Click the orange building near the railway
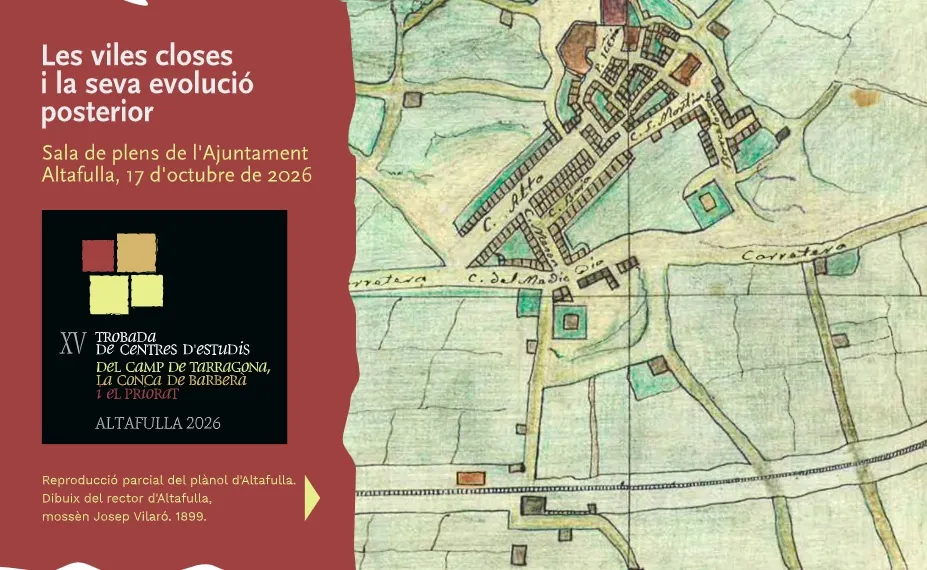 (x=471, y=478)
